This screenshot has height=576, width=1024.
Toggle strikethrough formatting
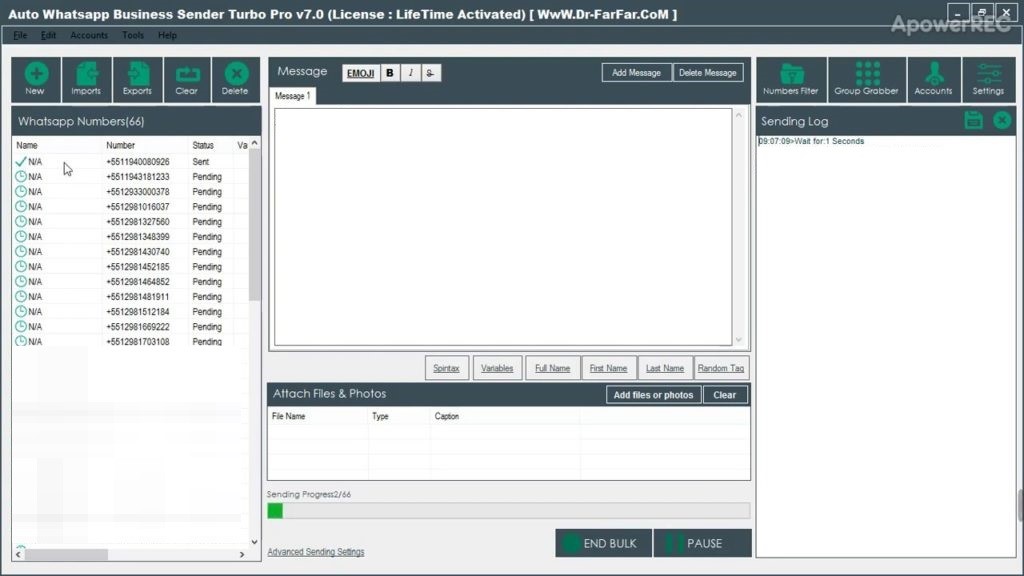(x=430, y=73)
